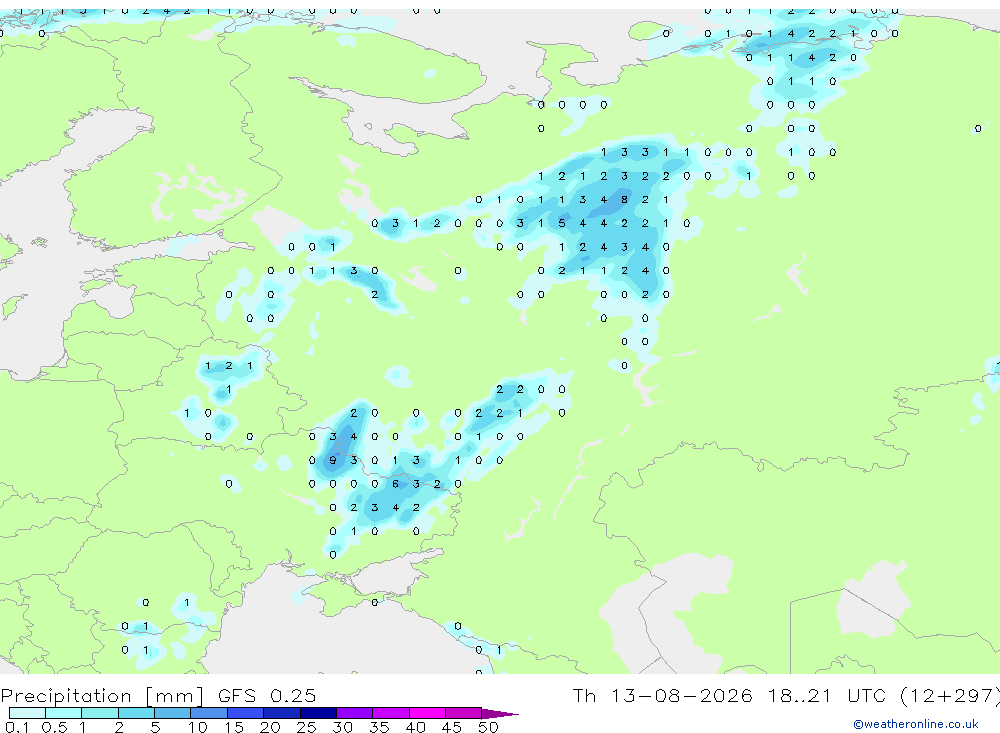The image size is (1000, 733).
Task: Select the 2–5 mm legend color swatch
Action: coord(136,713)
